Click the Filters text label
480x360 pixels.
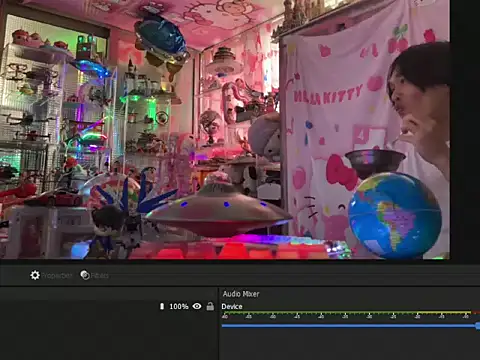(100, 276)
